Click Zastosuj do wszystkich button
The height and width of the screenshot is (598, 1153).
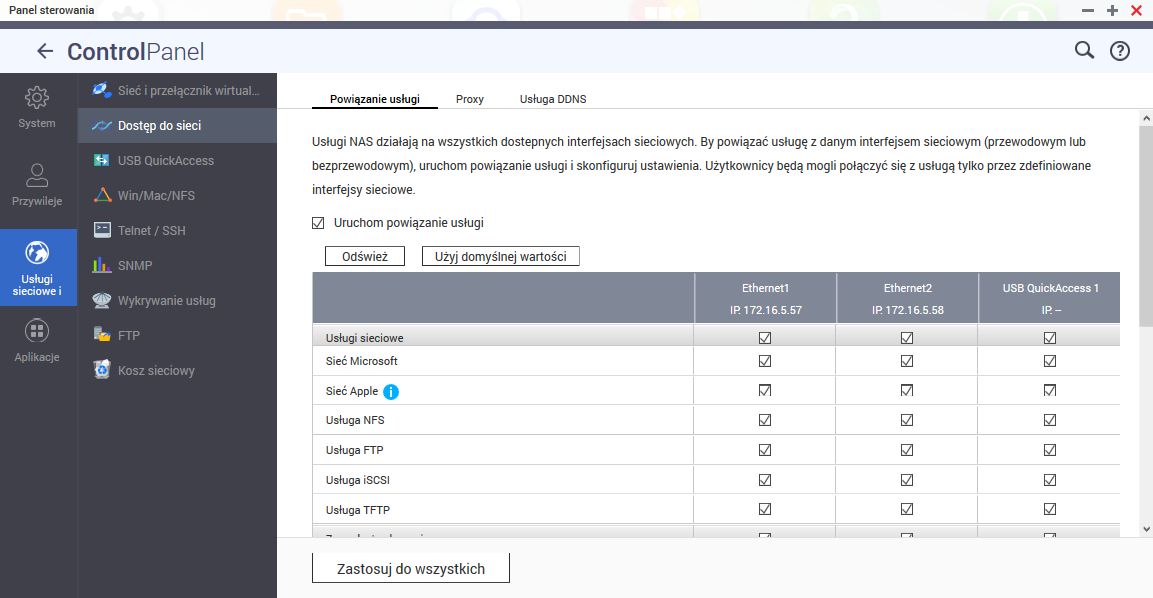coord(410,569)
